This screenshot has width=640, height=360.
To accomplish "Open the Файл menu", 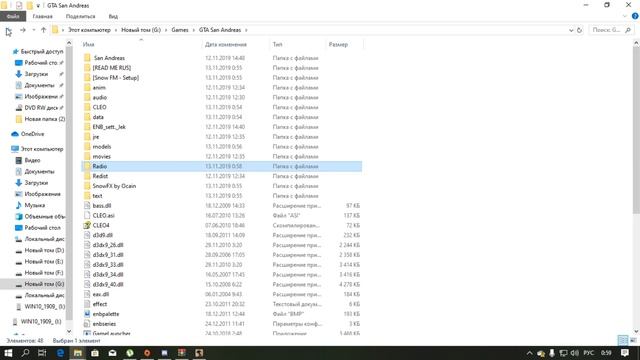I will coord(13,16).
